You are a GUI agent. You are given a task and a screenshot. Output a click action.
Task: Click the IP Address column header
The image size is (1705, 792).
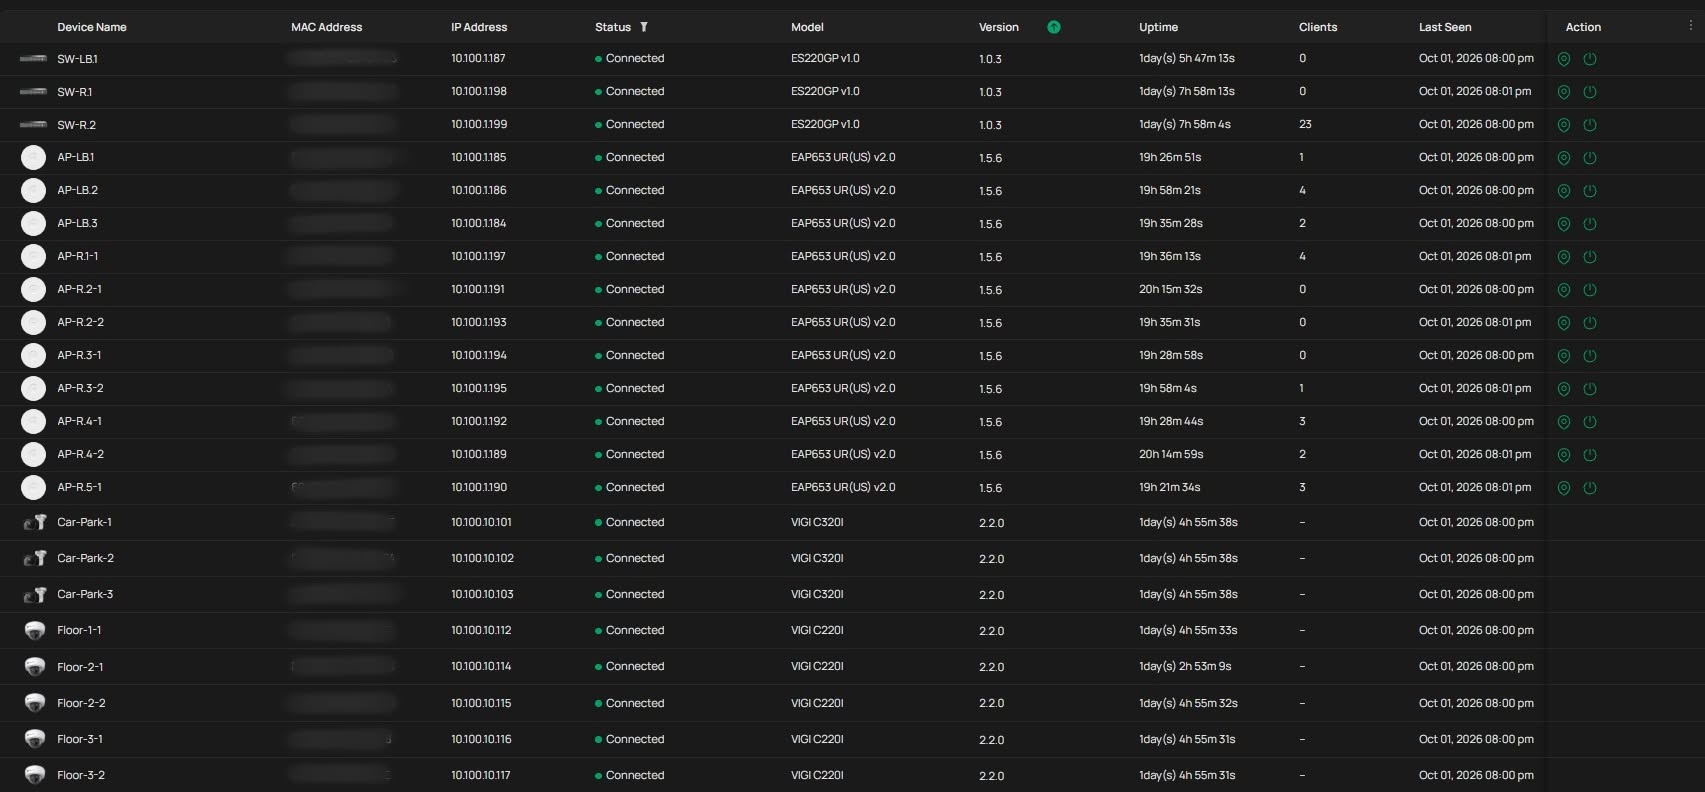point(479,27)
